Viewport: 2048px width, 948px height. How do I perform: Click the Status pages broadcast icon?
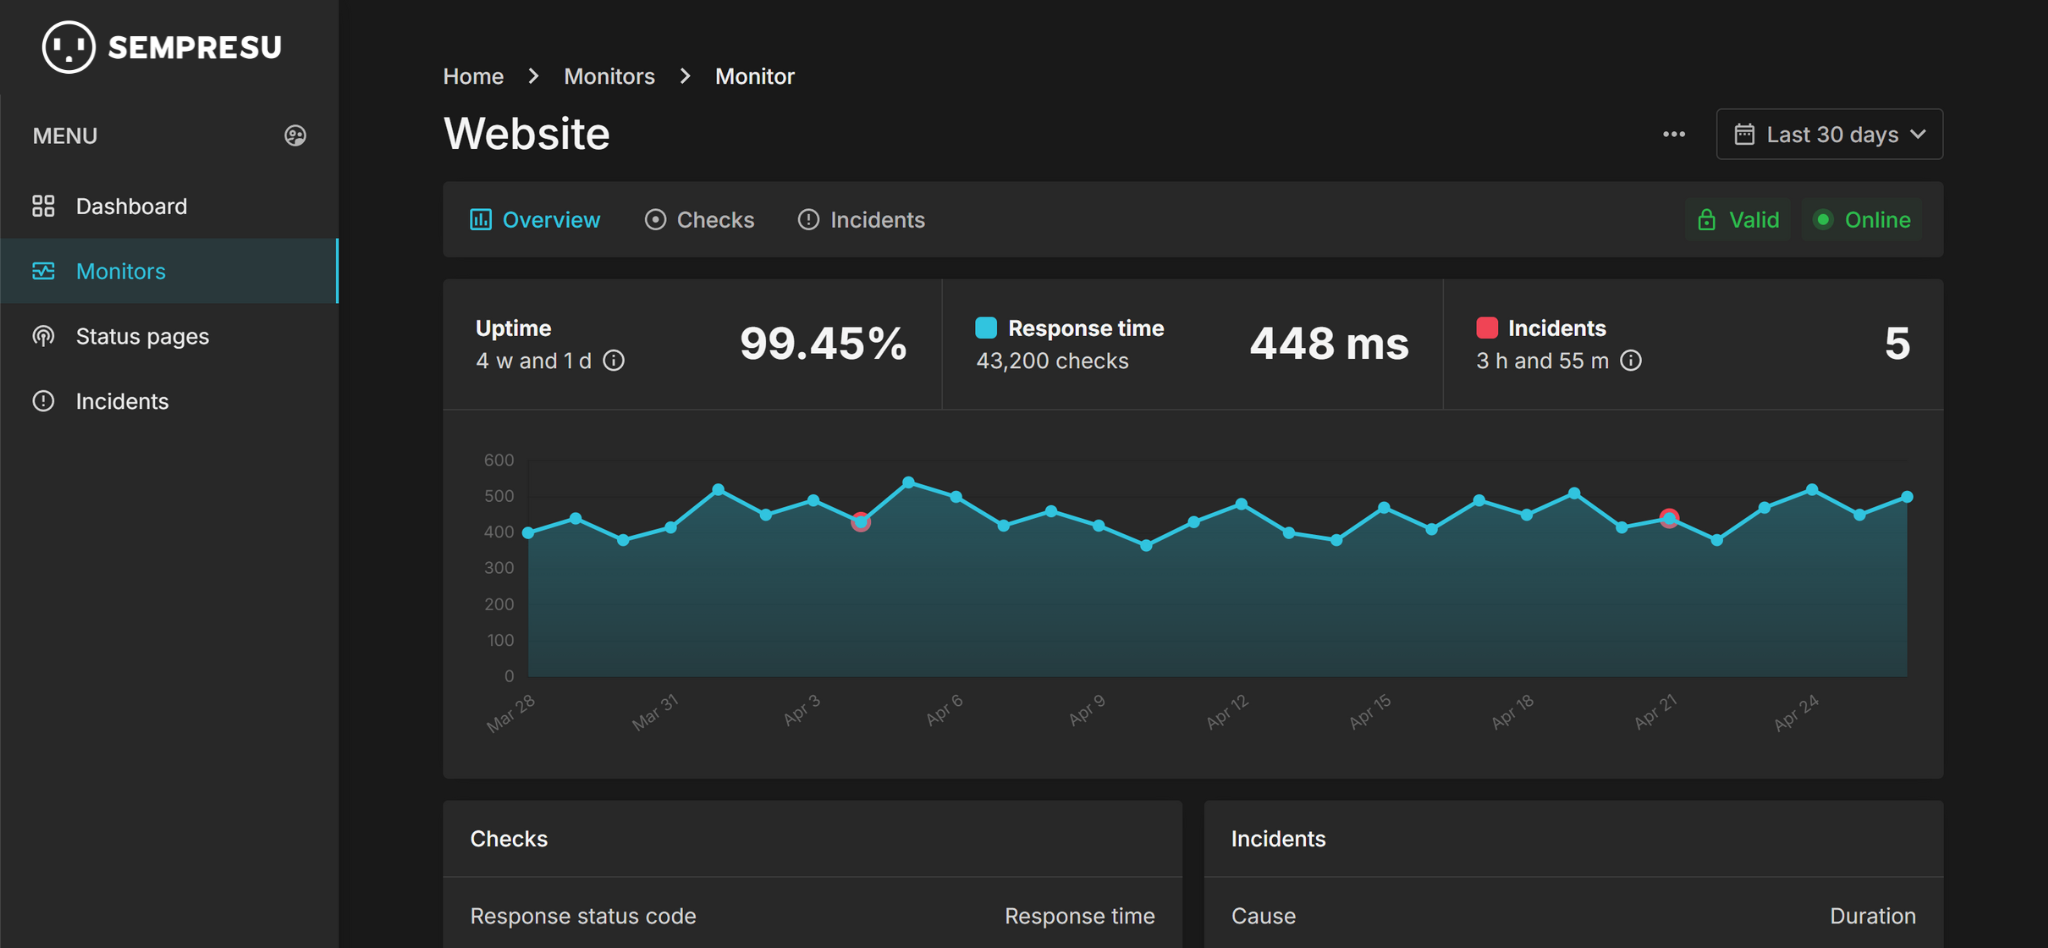pyautogui.click(x=43, y=336)
